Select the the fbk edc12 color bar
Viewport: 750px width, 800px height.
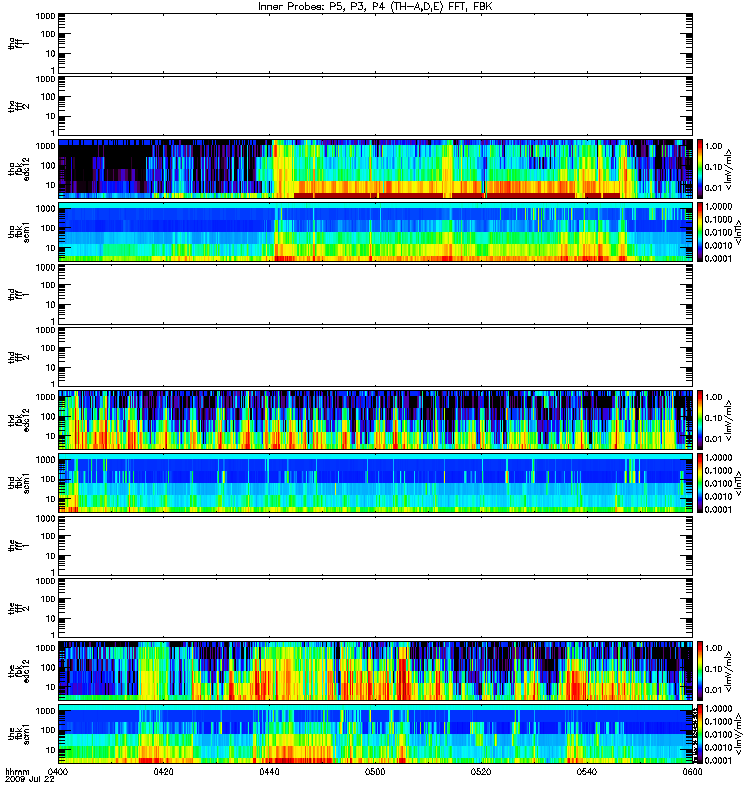700,670
